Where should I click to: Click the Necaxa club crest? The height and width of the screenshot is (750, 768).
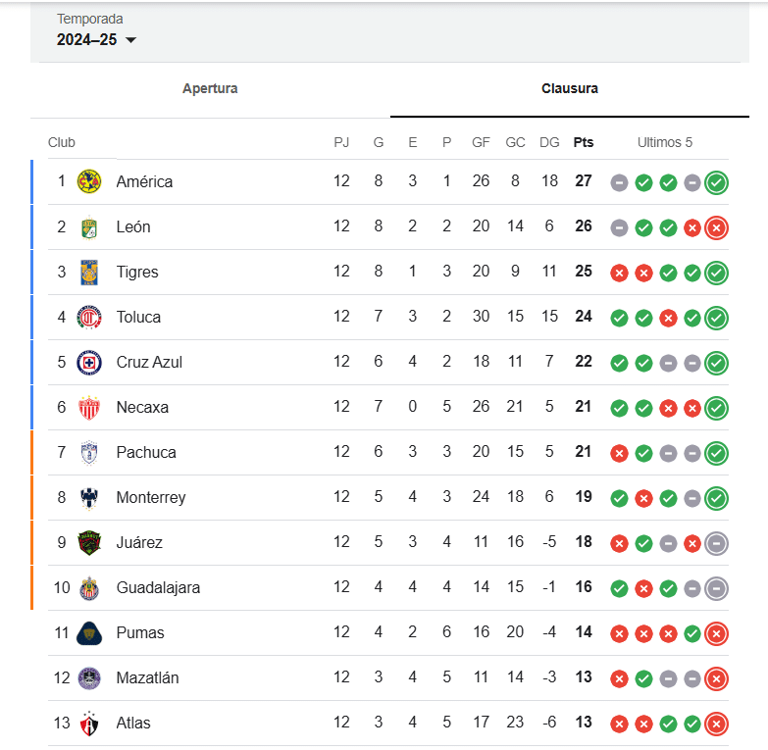tap(89, 407)
